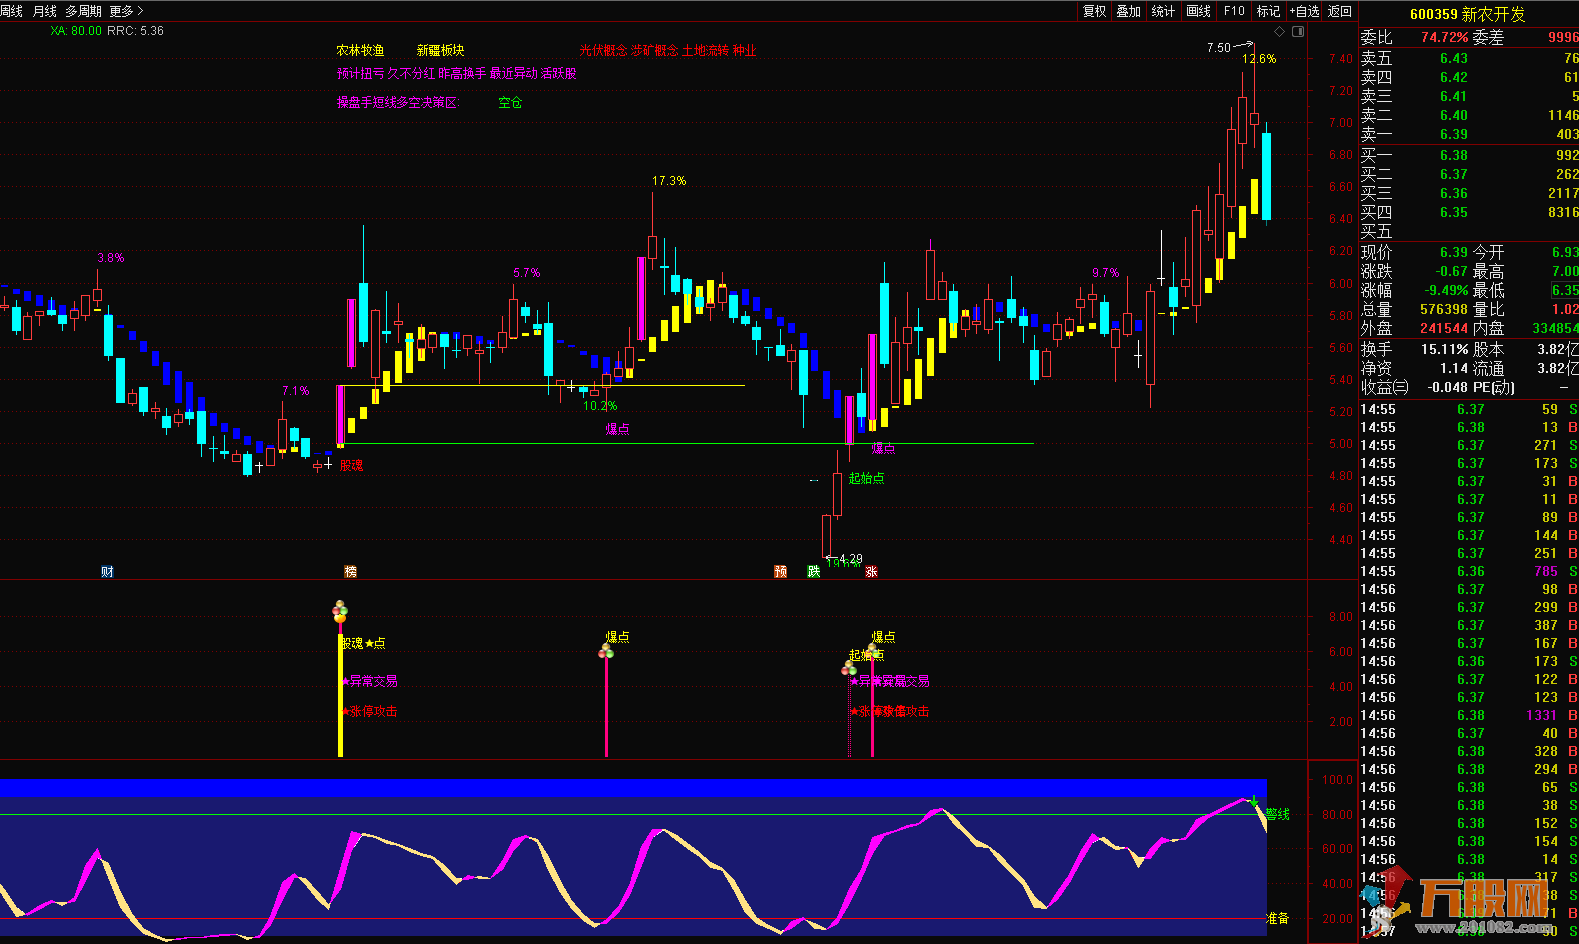Screen dimensions: 1579x944
Task: Click the 榜 marker icon on chart
Action: coord(350,572)
